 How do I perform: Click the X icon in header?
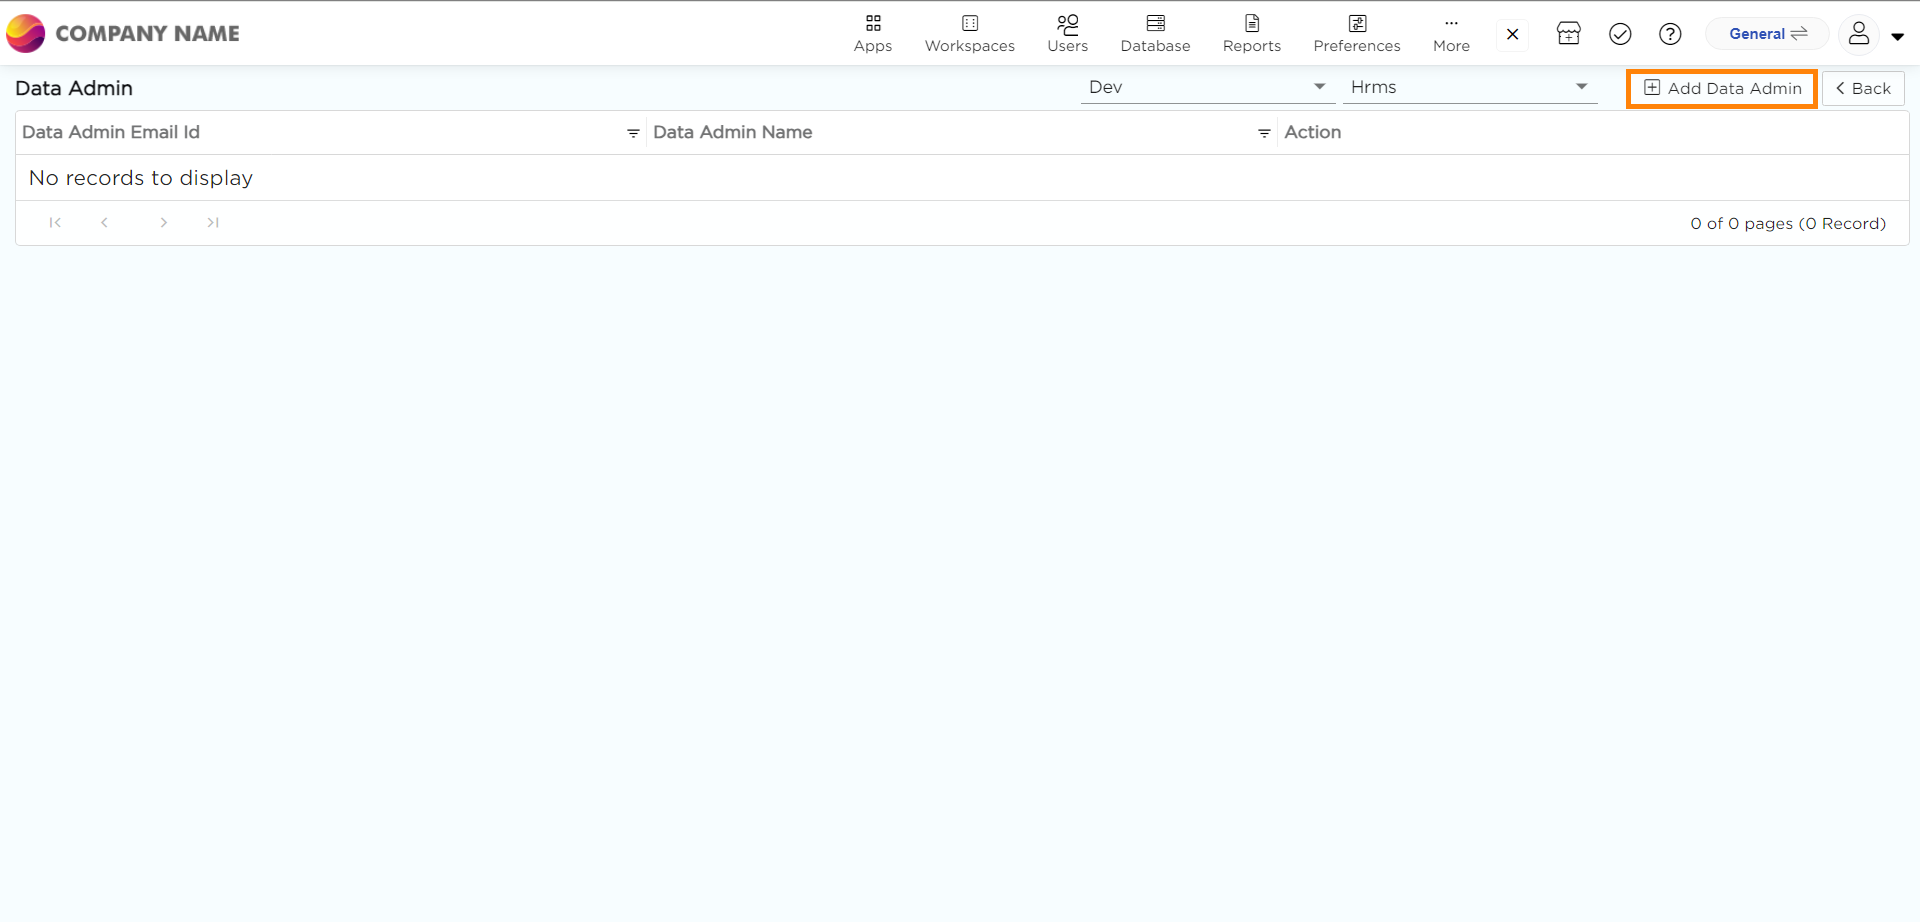click(1512, 34)
